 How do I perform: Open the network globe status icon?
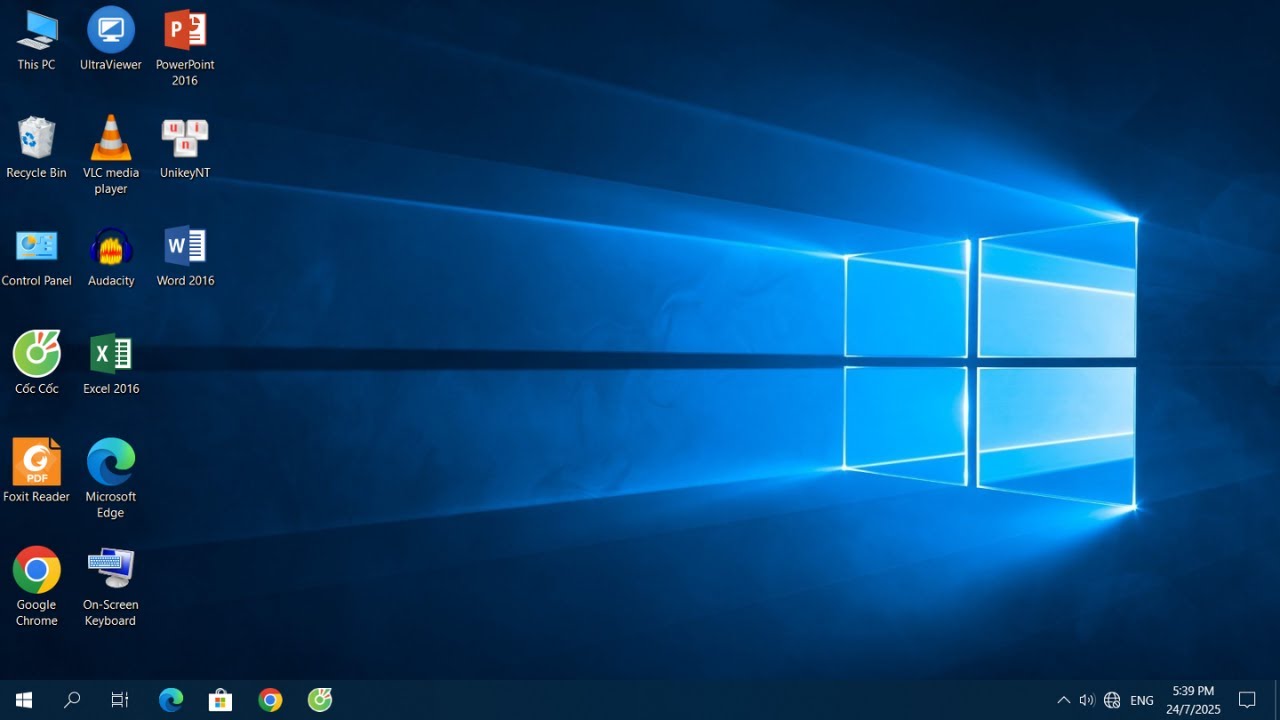click(1112, 700)
